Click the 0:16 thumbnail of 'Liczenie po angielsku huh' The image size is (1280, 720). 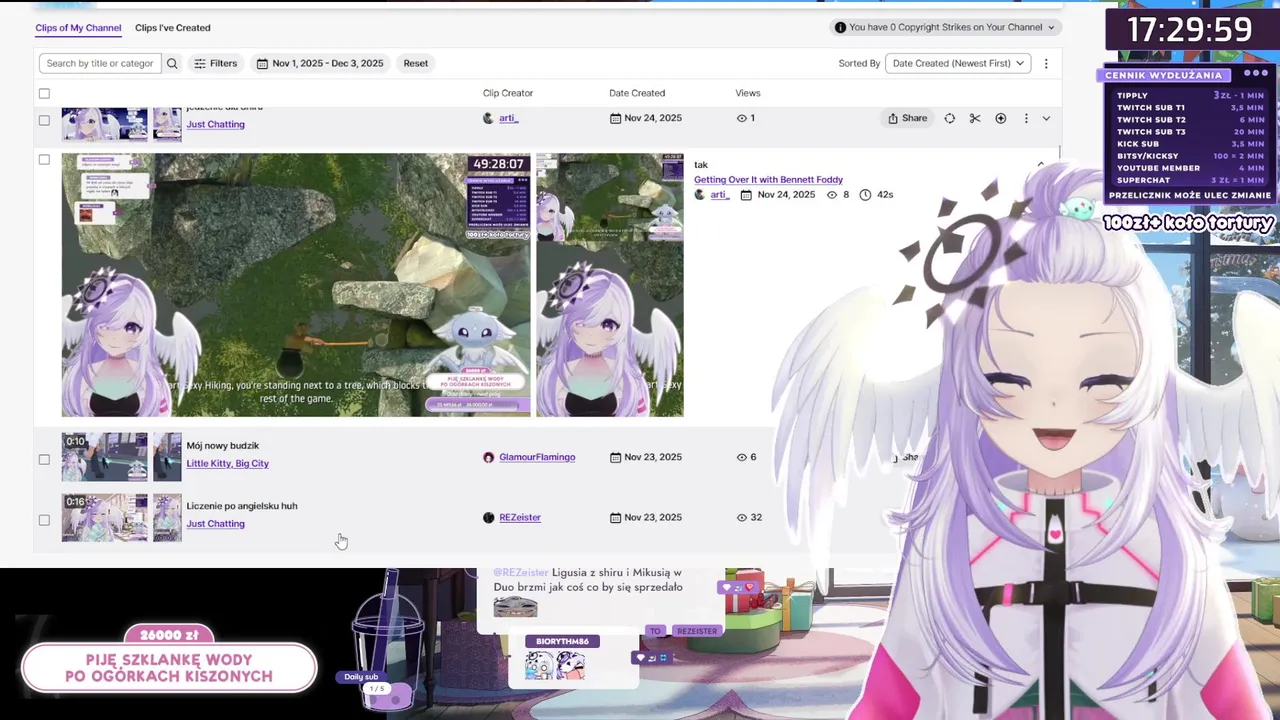tap(104, 517)
